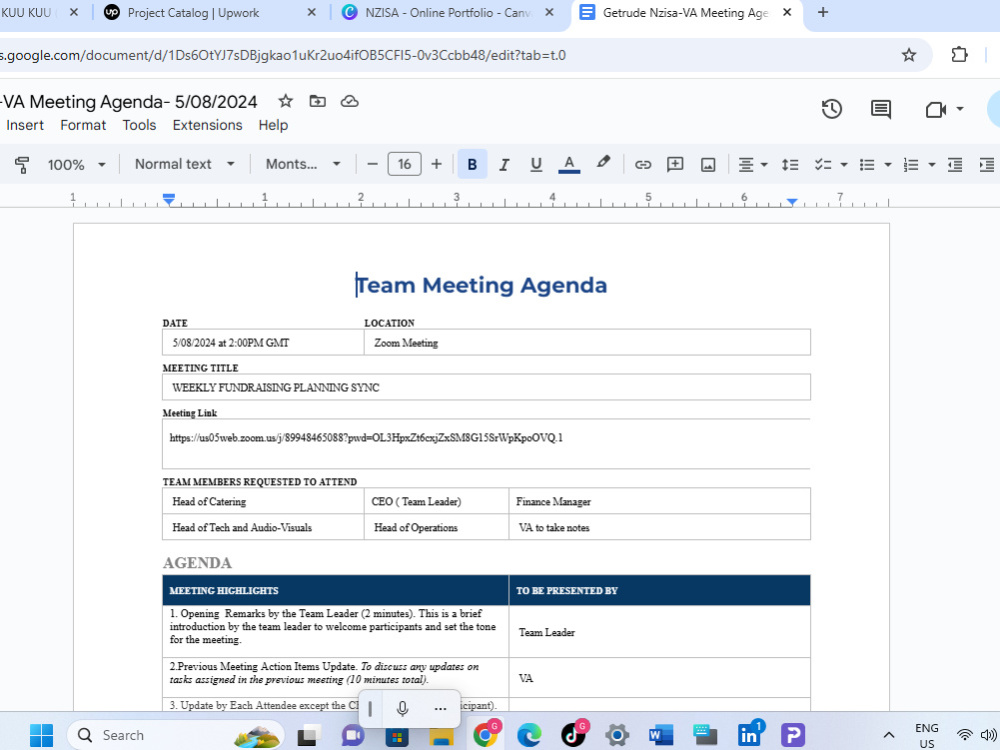
Task: Increase font size with plus button
Action: tap(436, 165)
